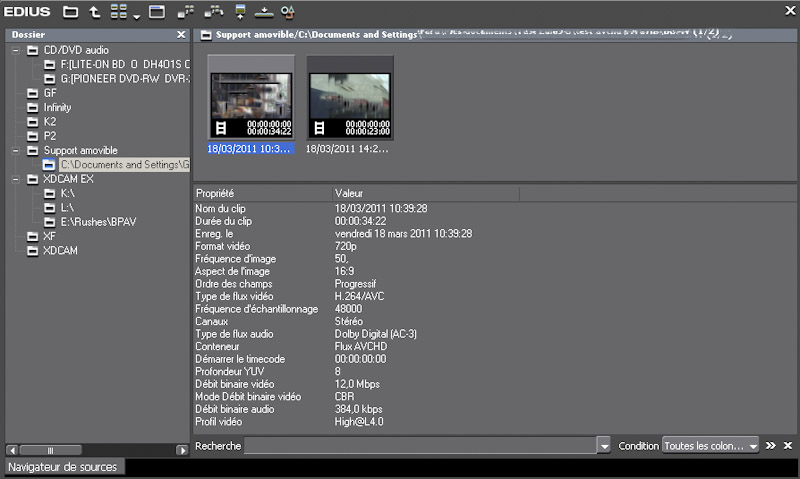Collapse the XDCAM EX tree node
Screen dimensions: 800x479
(x=16, y=179)
